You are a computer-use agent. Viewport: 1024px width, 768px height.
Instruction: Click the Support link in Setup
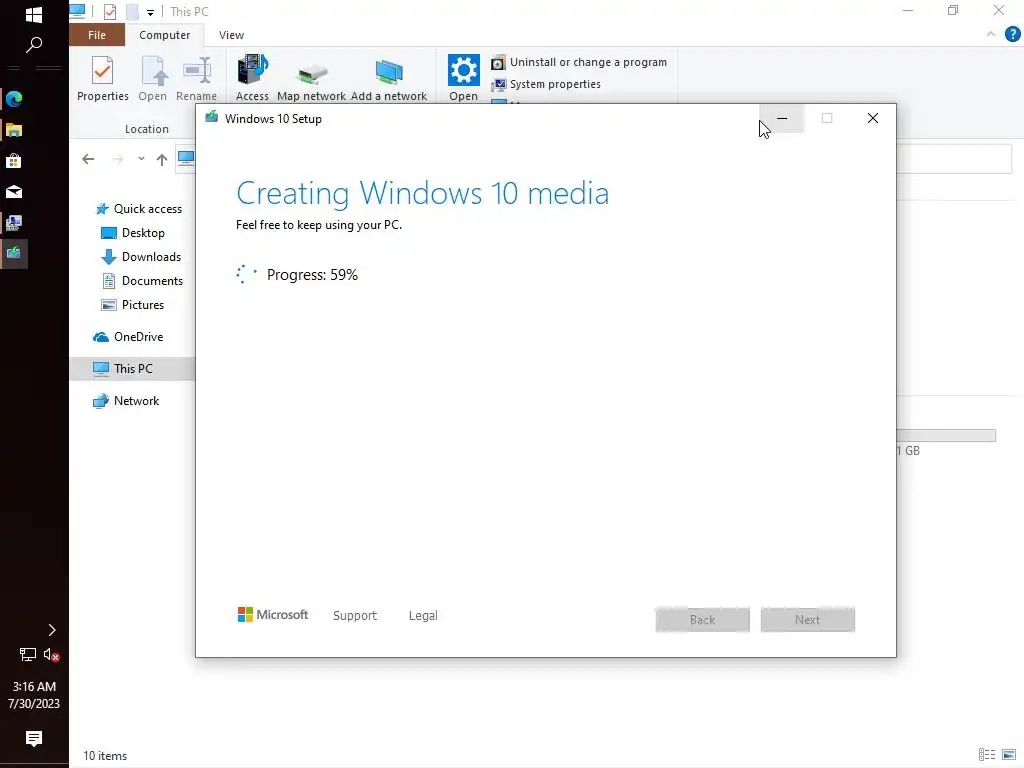click(355, 616)
